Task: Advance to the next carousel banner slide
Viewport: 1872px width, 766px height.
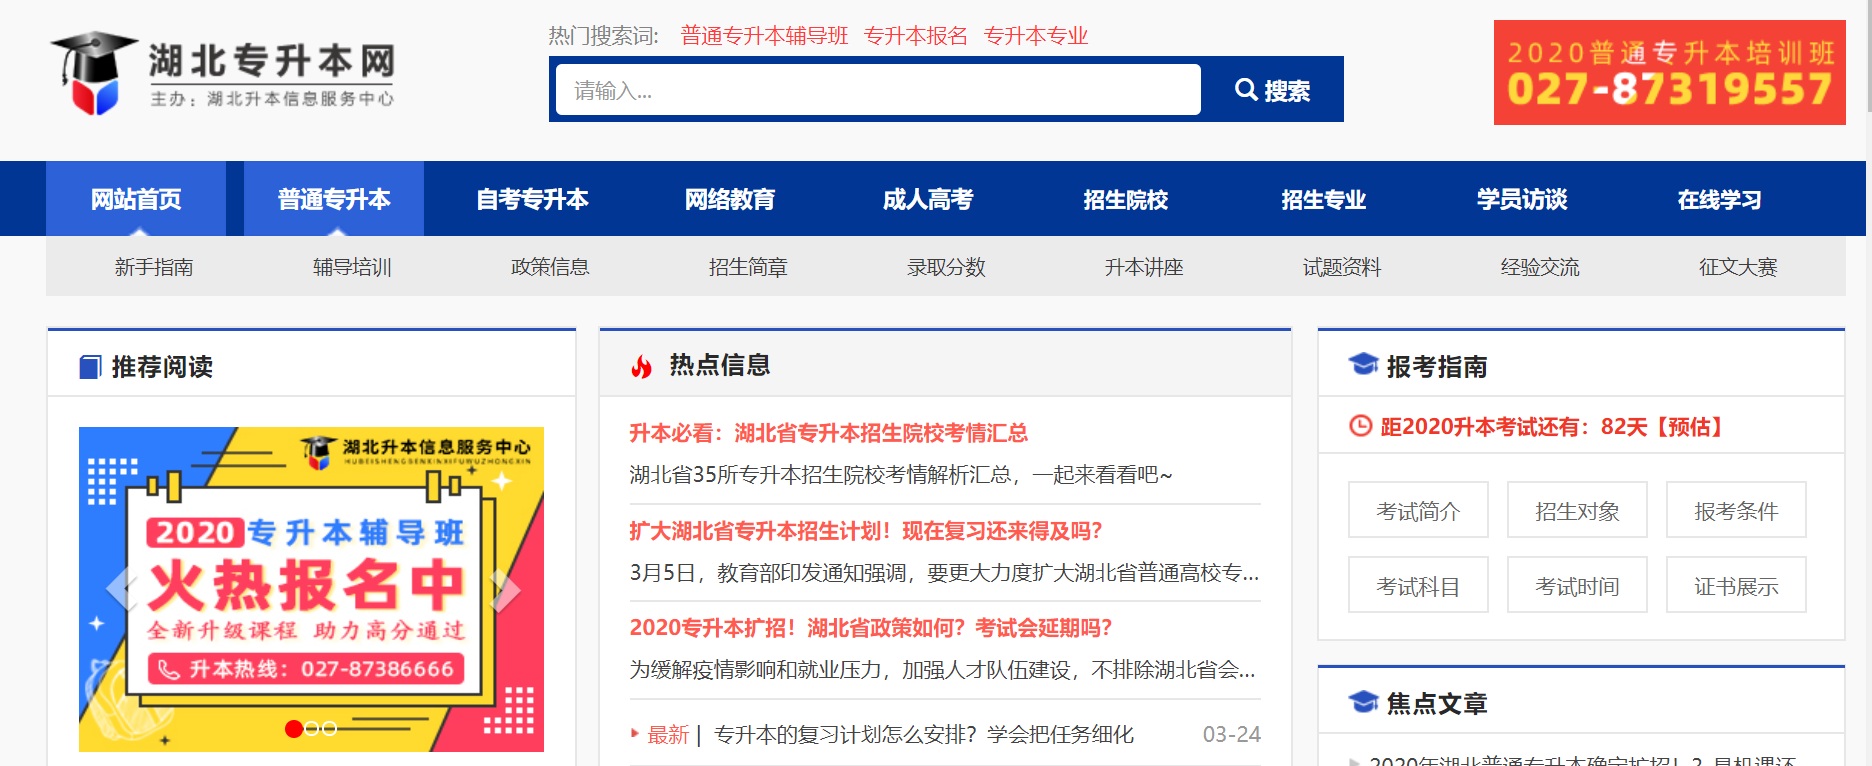Action: coord(505,590)
